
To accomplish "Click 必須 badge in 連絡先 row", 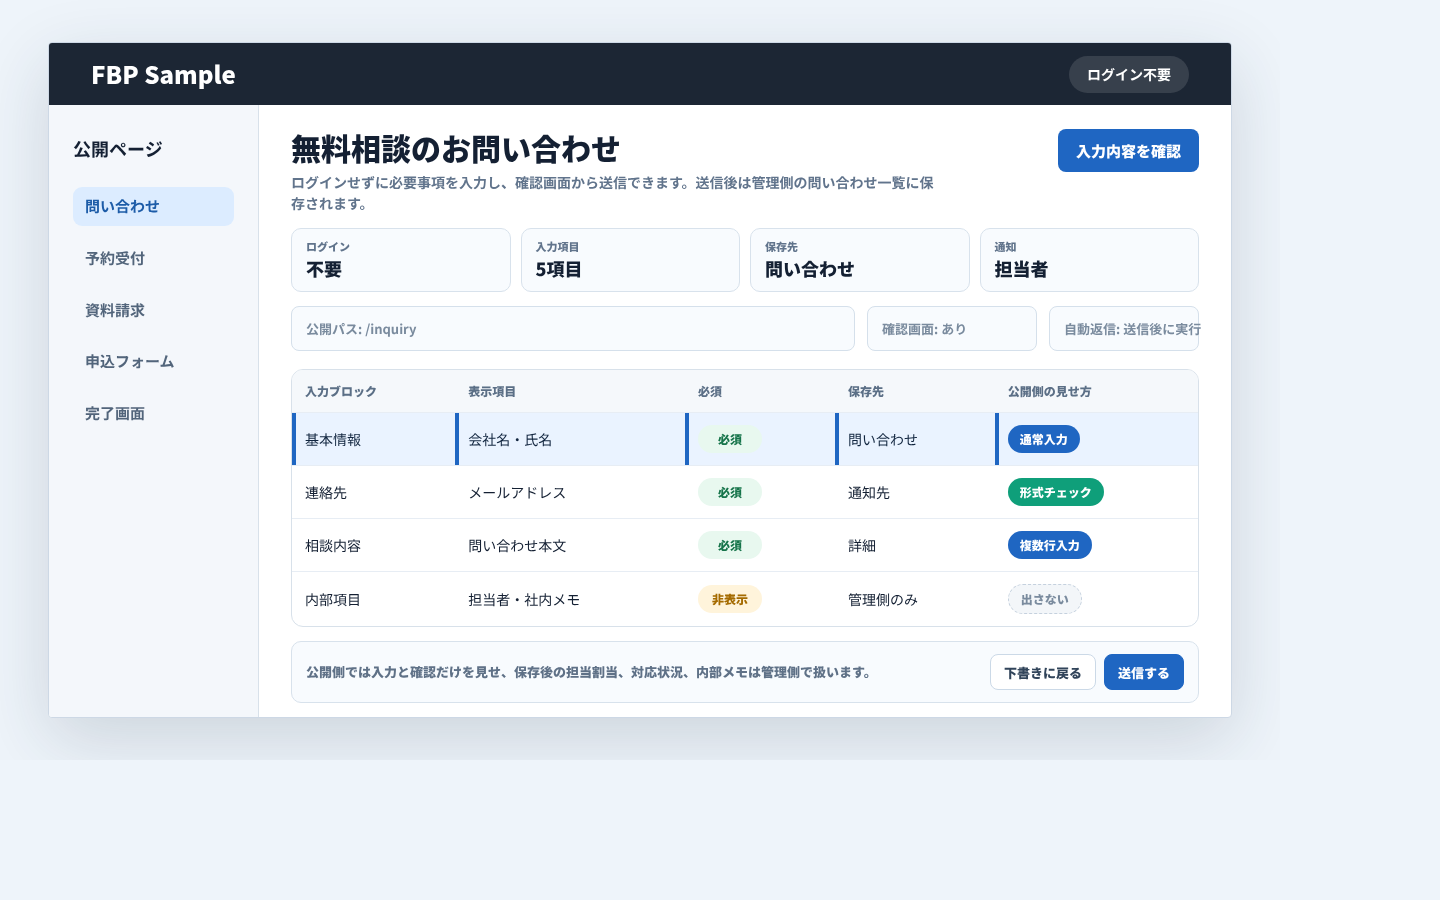I will (729, 492).
